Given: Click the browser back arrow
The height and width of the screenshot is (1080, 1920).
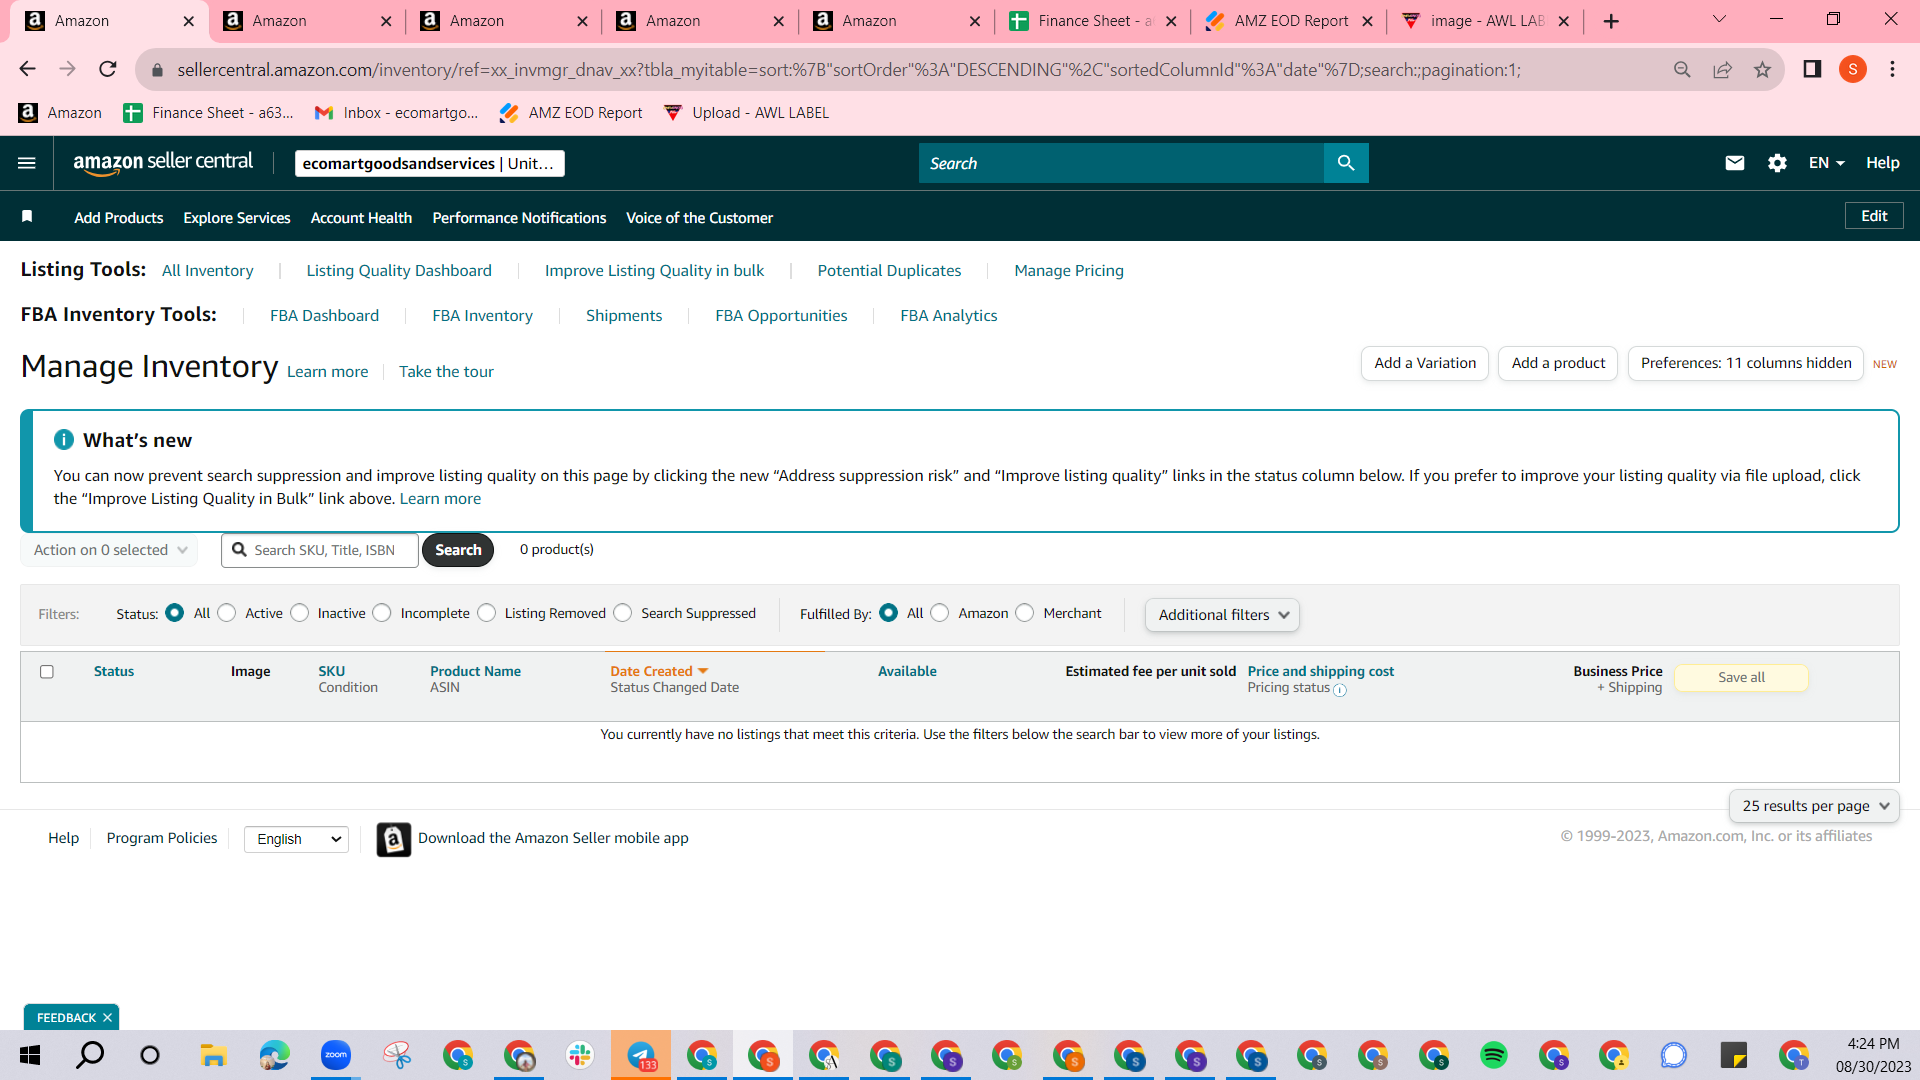Looking at the screenshot, I should [x=27, y=69].
